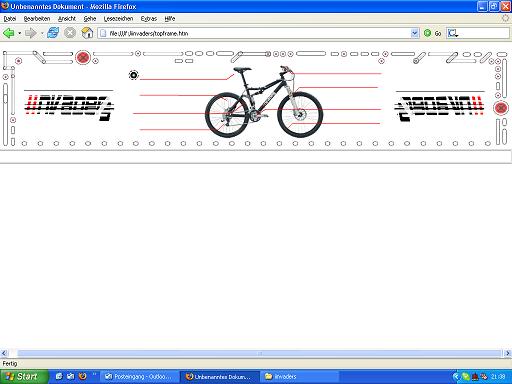Screen dimensions: 512x384
Task: Click the green Back arrow button
Action: click(9, 33)
